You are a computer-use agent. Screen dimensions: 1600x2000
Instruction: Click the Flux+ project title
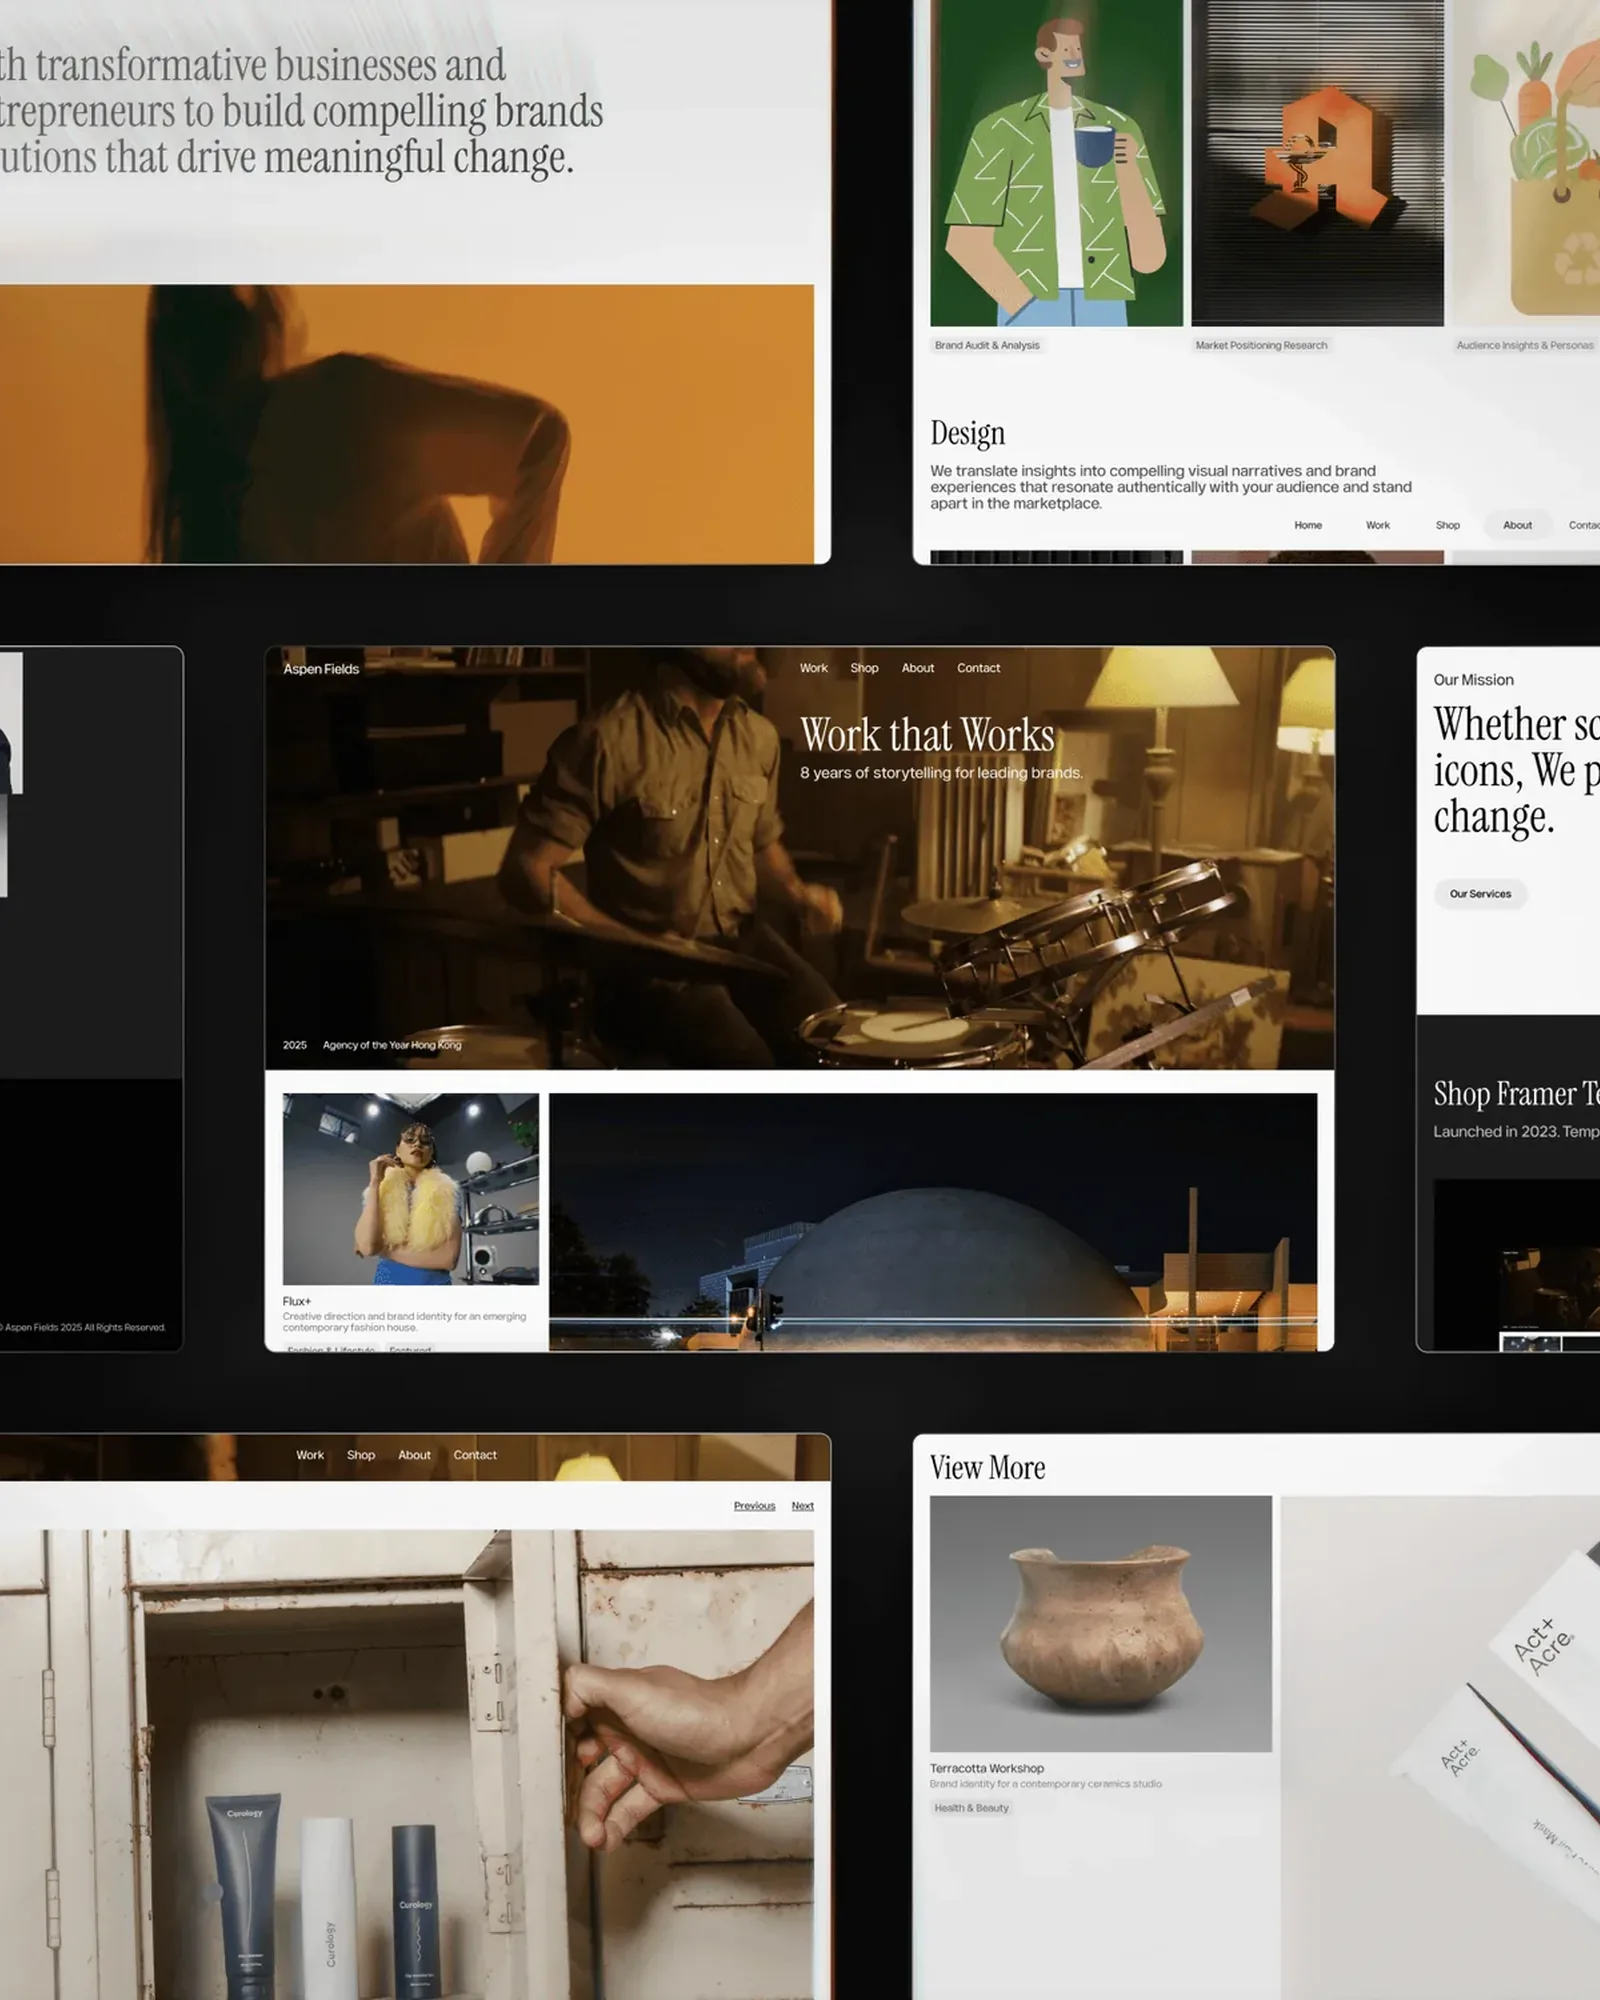click(296, 1301)
